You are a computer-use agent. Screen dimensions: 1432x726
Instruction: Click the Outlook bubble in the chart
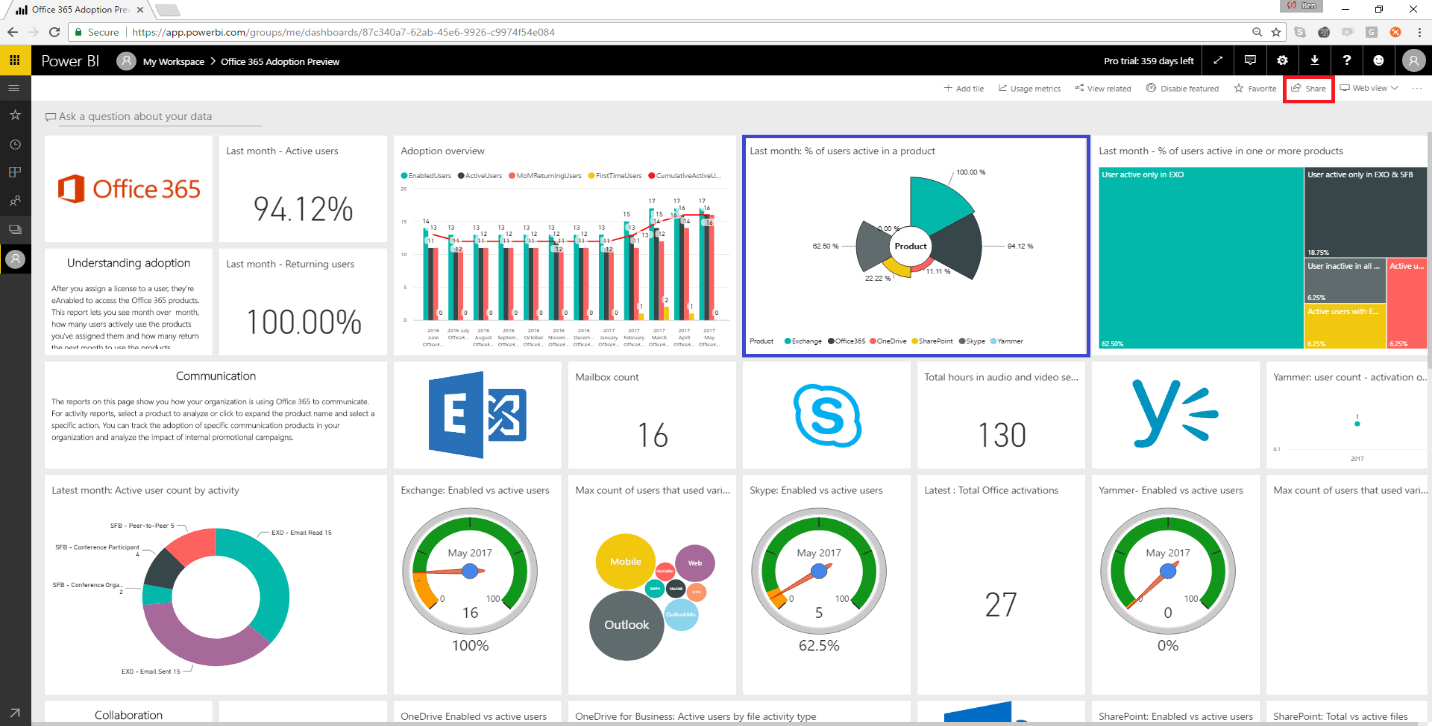pyautogui.click(x=626, y=625)
